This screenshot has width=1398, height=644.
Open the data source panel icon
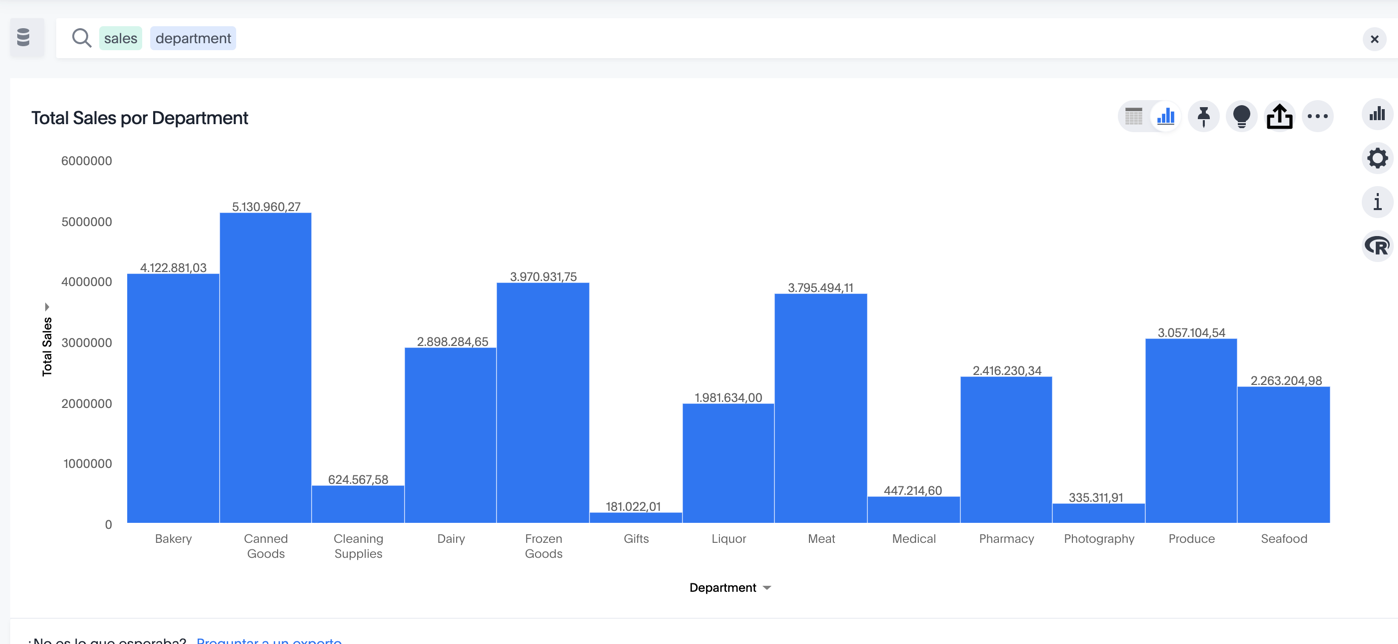24,38
